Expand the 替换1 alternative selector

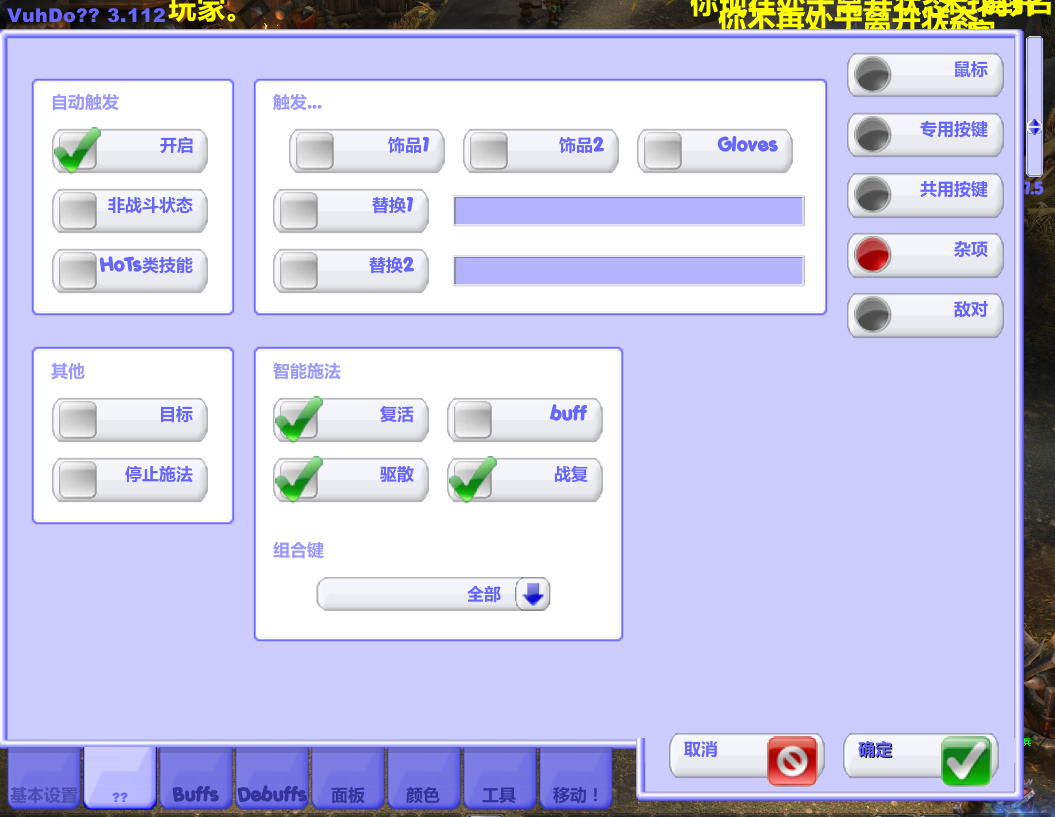click(x=295, y=210)
